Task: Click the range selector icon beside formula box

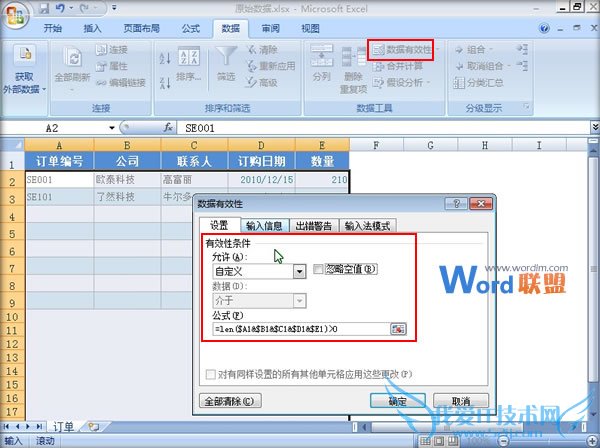Action: 398,329
